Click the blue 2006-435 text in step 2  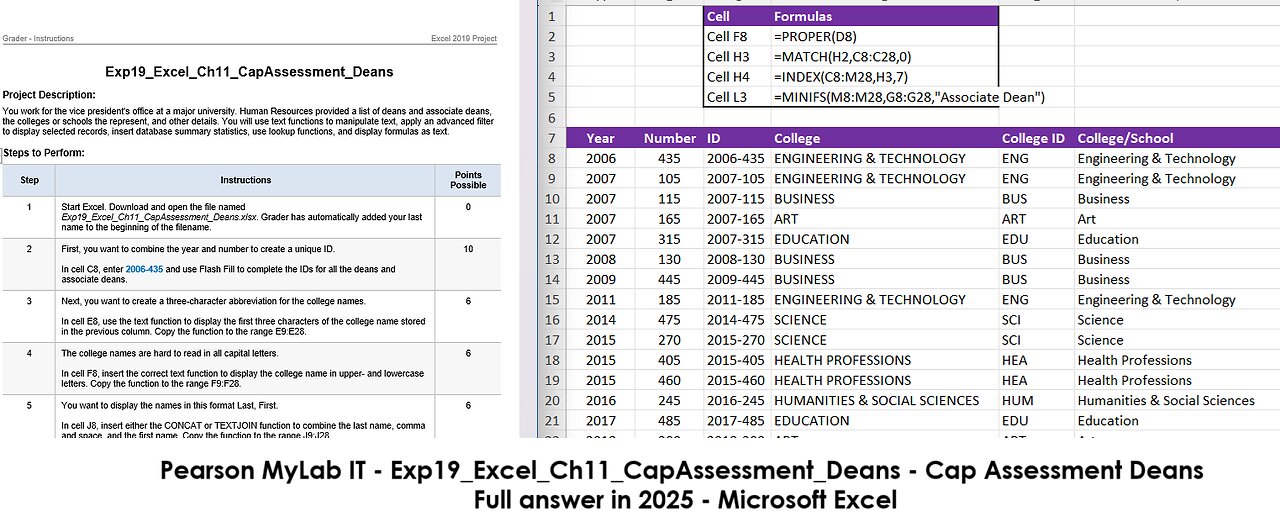(144, 270)
